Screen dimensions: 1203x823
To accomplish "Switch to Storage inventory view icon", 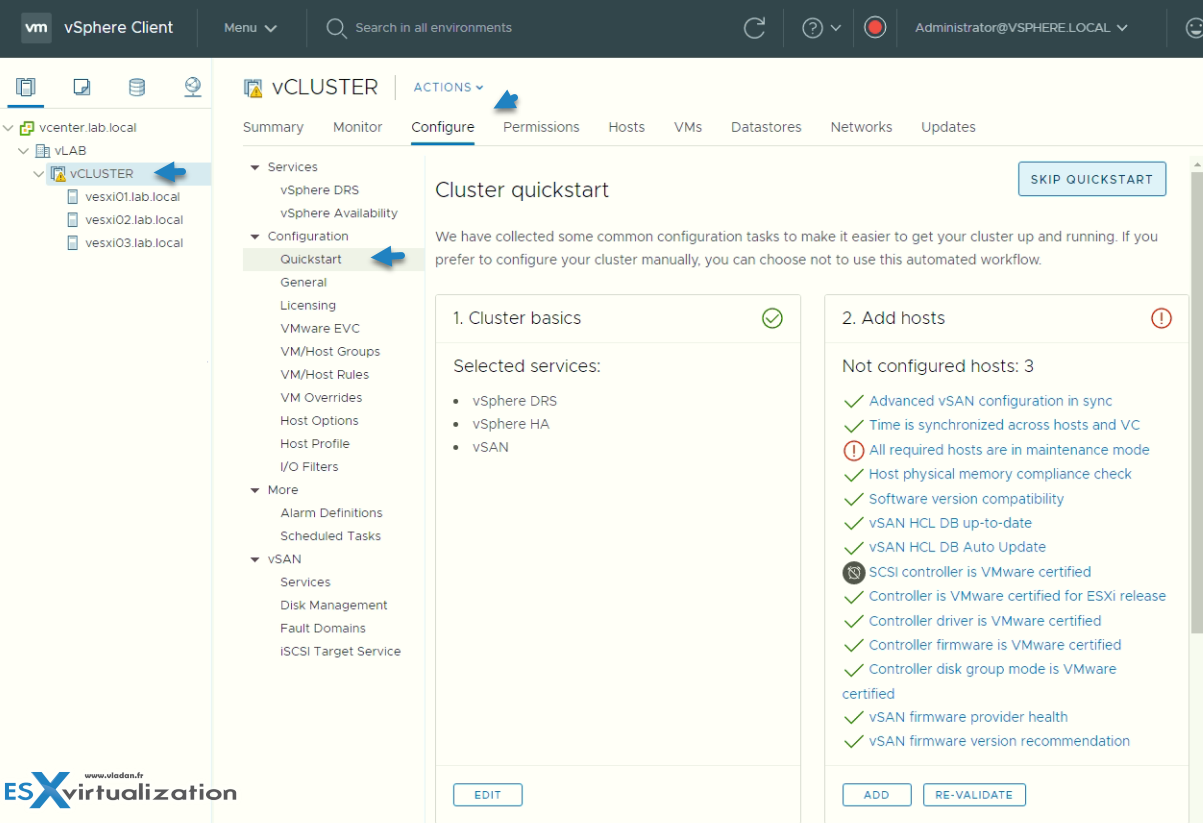I will coord(137,87).
